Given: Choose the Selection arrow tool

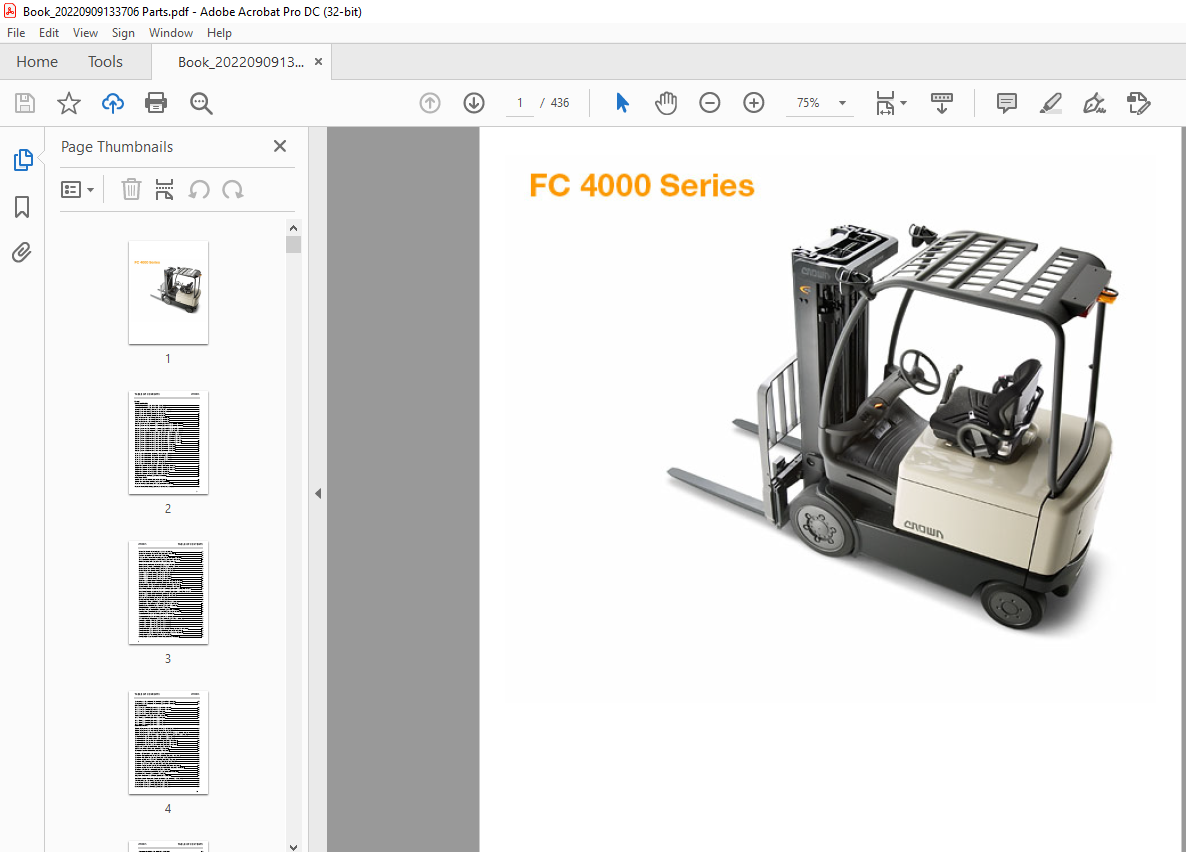Looking at the screenshot, I should pos(622,103).
